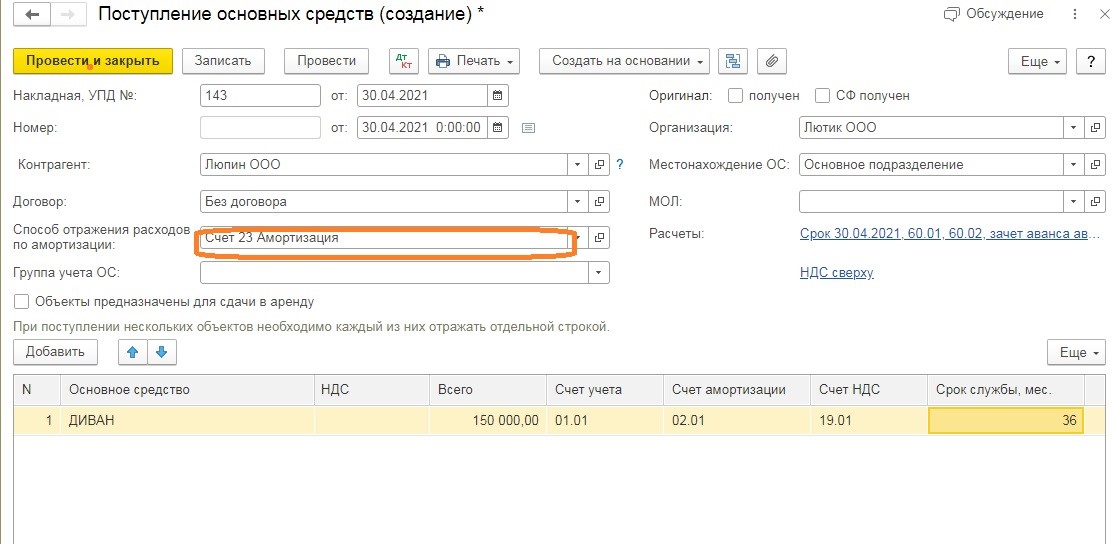Expand the Договор dropdown list

tap(578, 202)
